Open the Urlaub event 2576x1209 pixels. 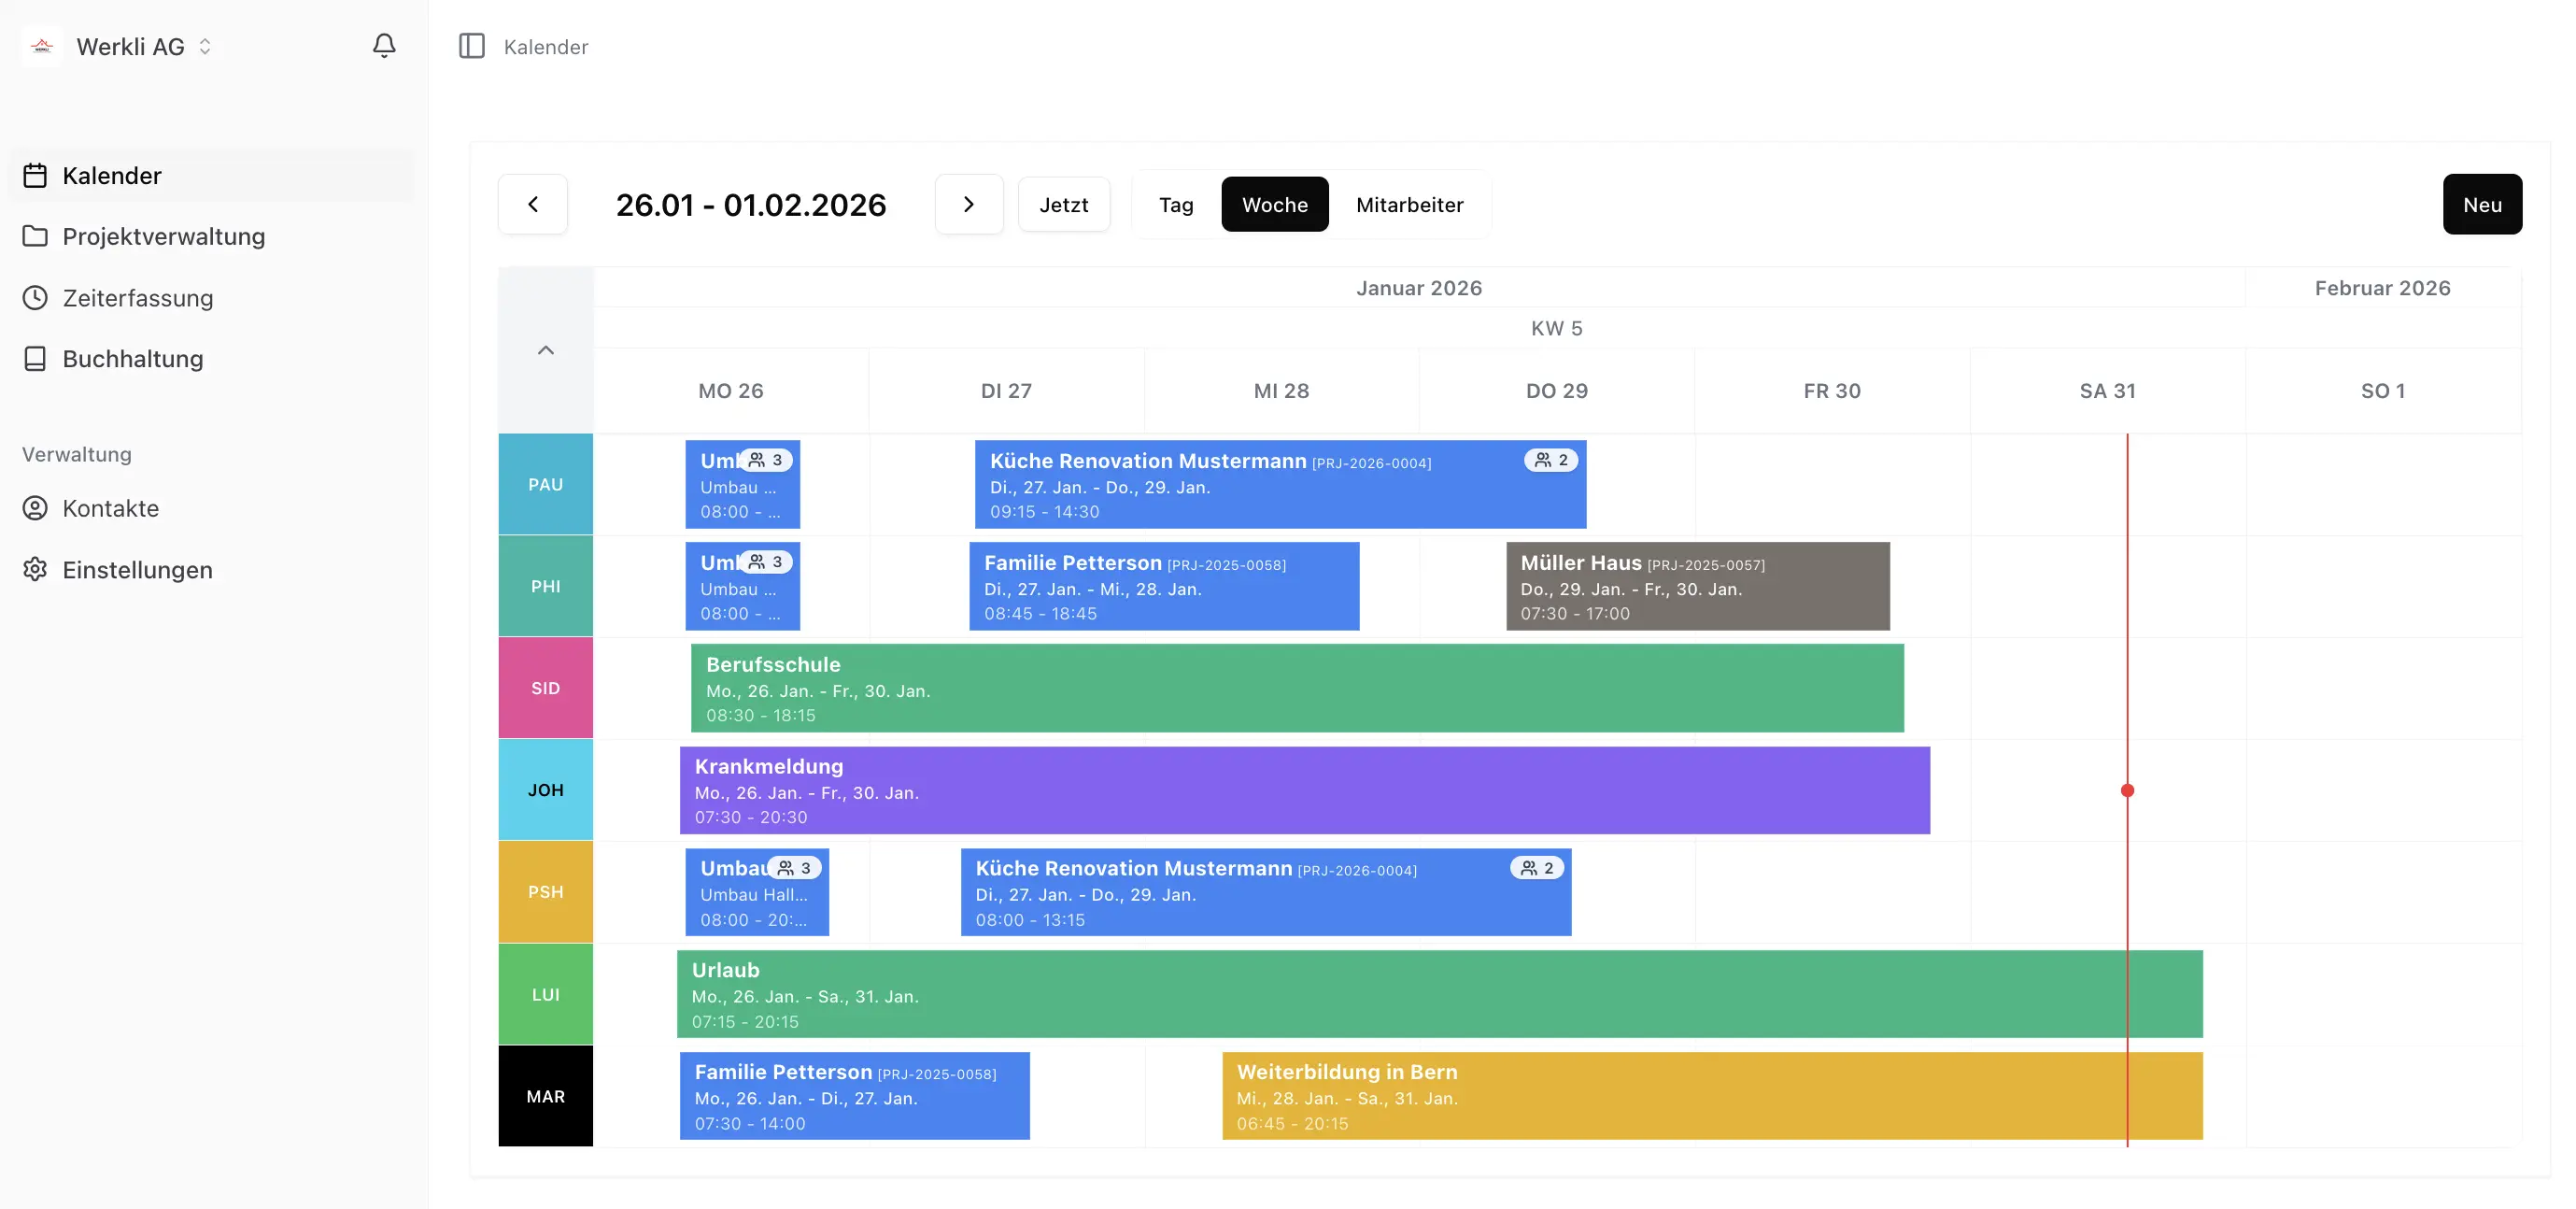pyautogui.click(x=1439, y=995)
